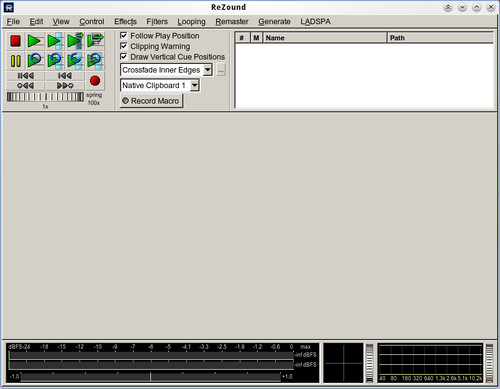
Task: Open the Looping menu
Action: (x=191, y=22)
